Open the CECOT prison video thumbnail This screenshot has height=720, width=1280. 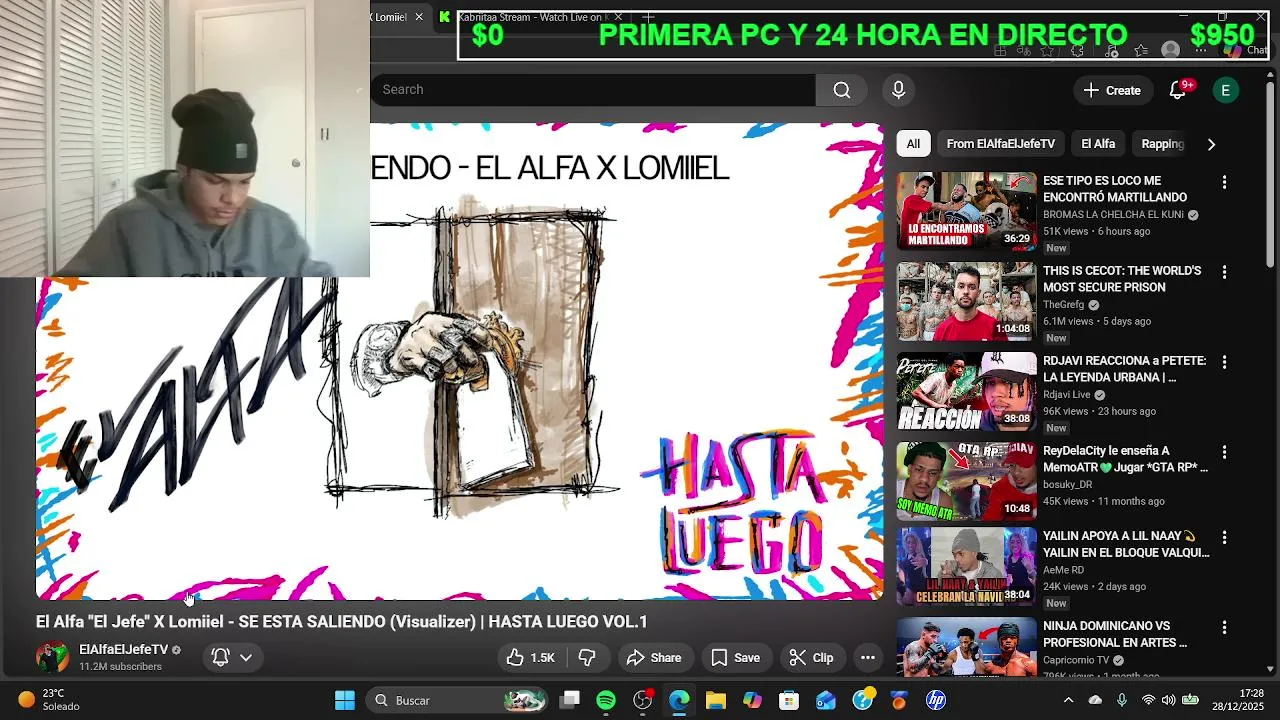[x=966, y=301]
